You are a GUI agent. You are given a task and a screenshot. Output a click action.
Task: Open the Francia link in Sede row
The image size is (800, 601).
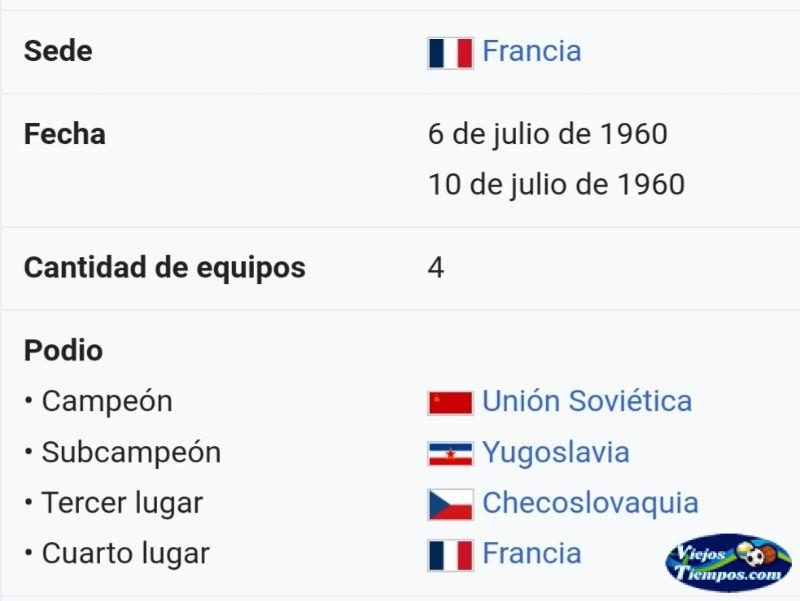tap(532, 51)
